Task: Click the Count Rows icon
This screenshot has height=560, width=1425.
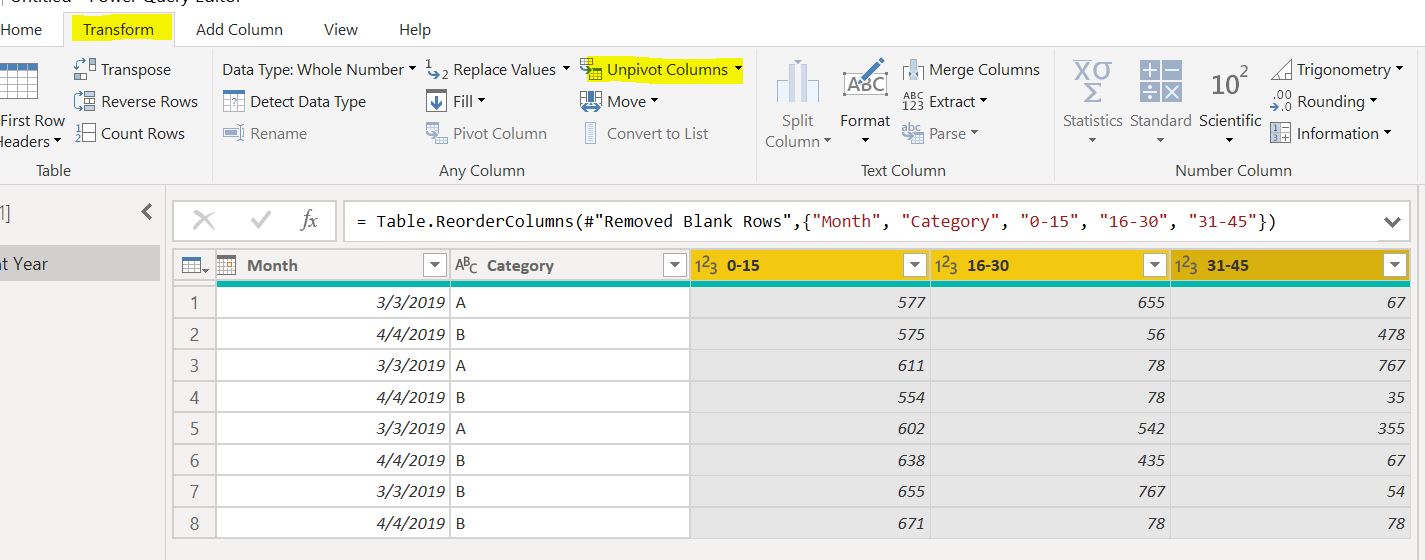Action: [84, 133]
